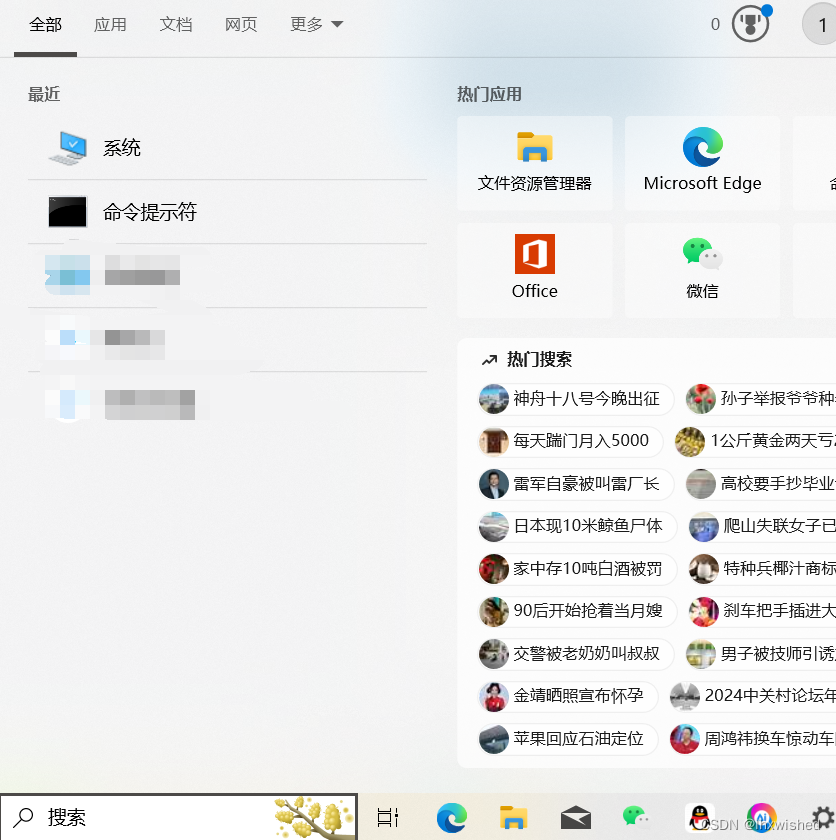The height and width of the screenshot is (840, 836).
Task: Open QQ penguin taskbar icon
Action: point(699,818)
